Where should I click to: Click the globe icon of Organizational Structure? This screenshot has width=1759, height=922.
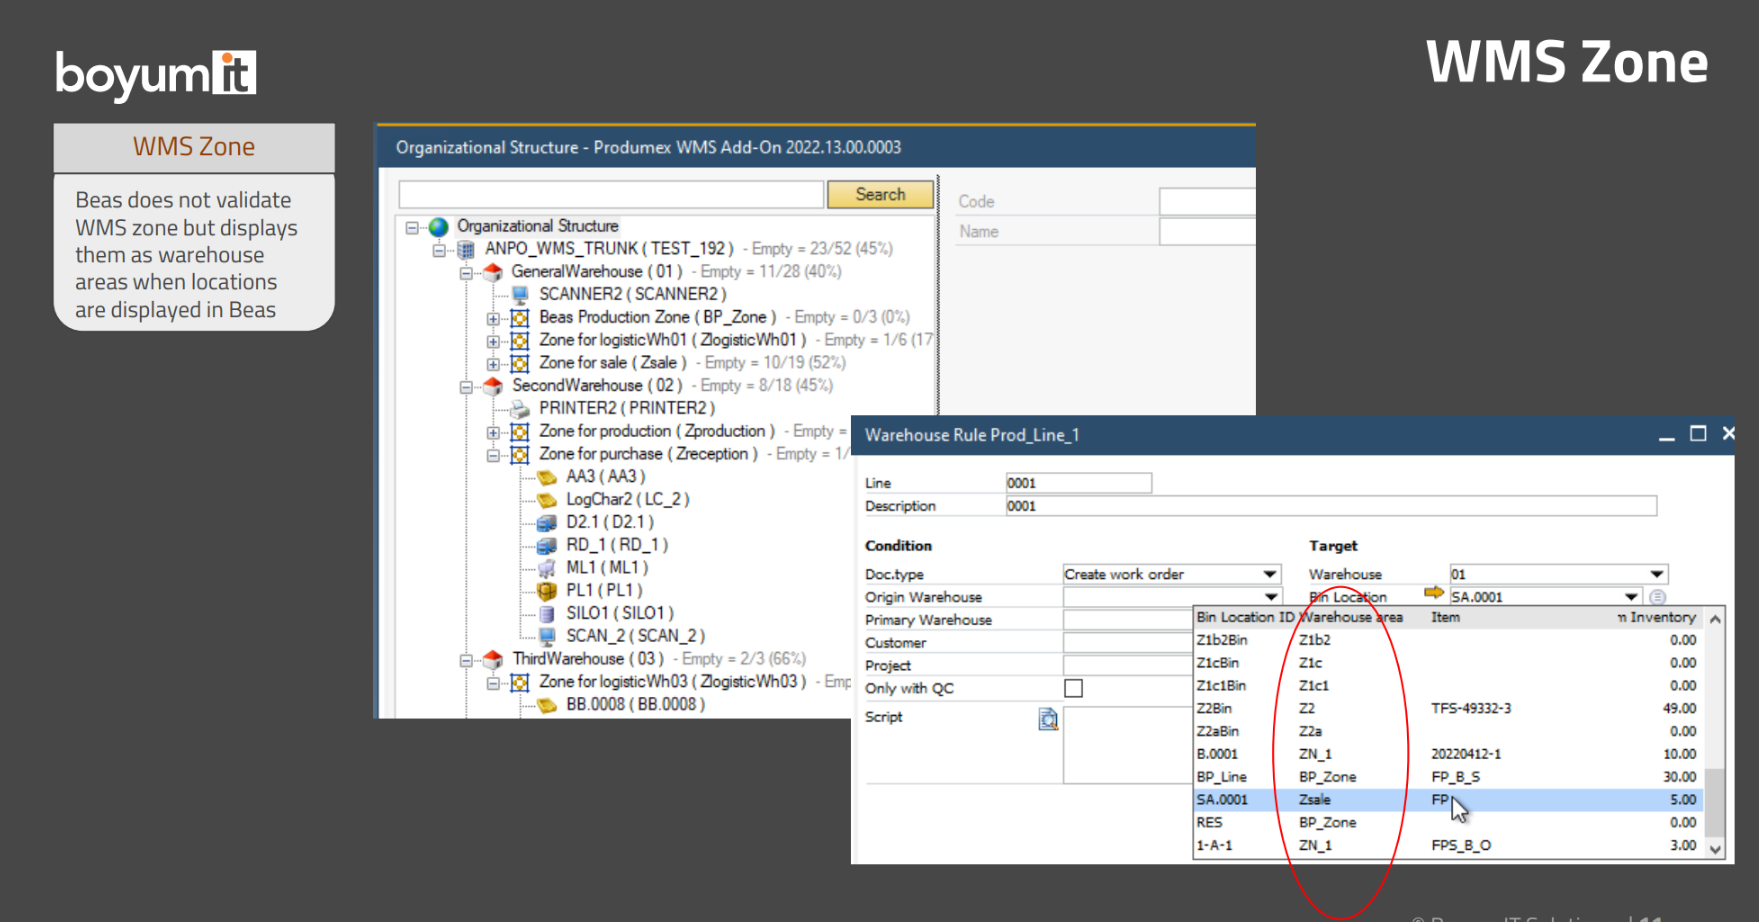438,227
